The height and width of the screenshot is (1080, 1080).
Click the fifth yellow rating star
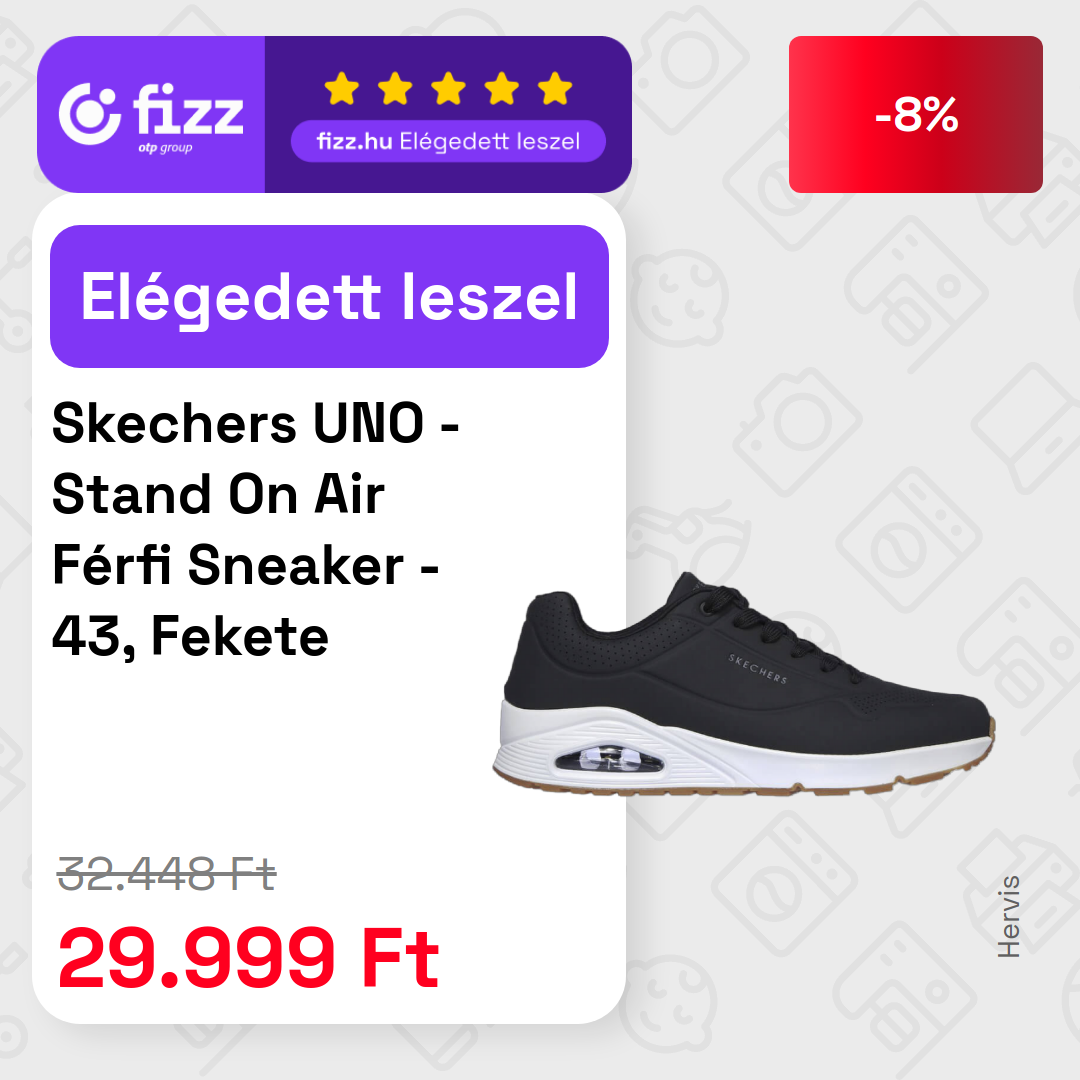(x=555, y=89)
